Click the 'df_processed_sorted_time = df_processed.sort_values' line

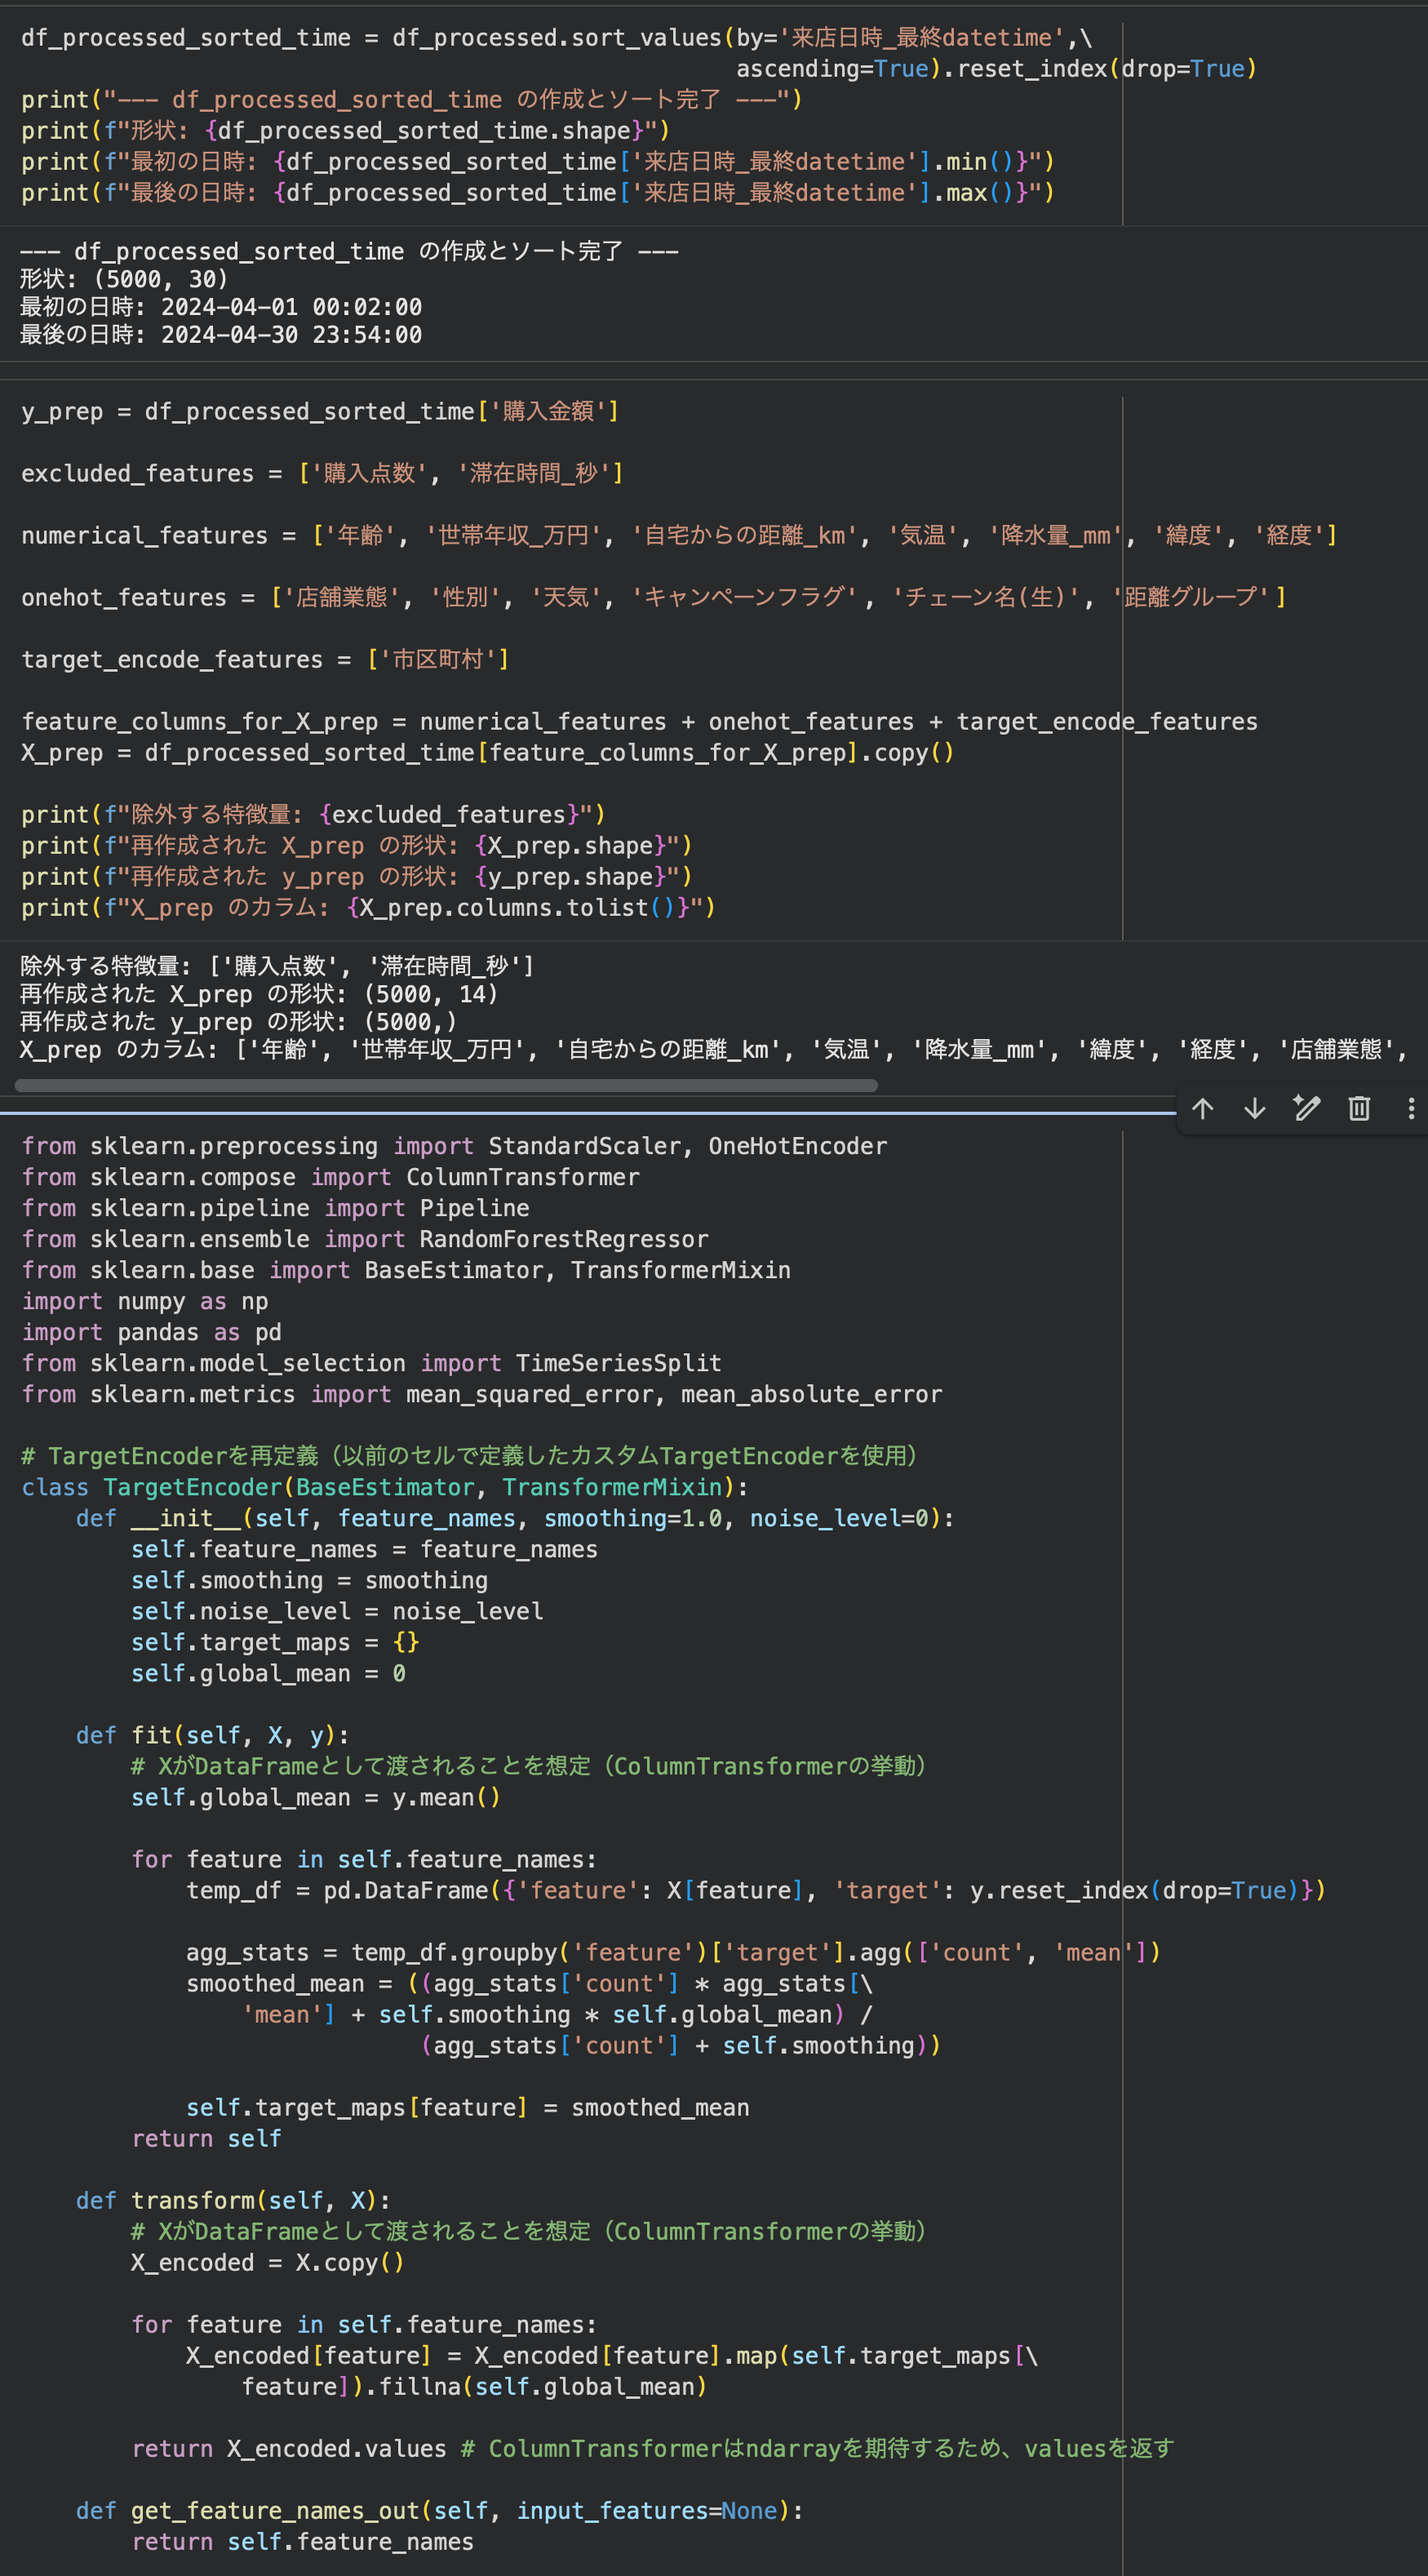point(556,38)
